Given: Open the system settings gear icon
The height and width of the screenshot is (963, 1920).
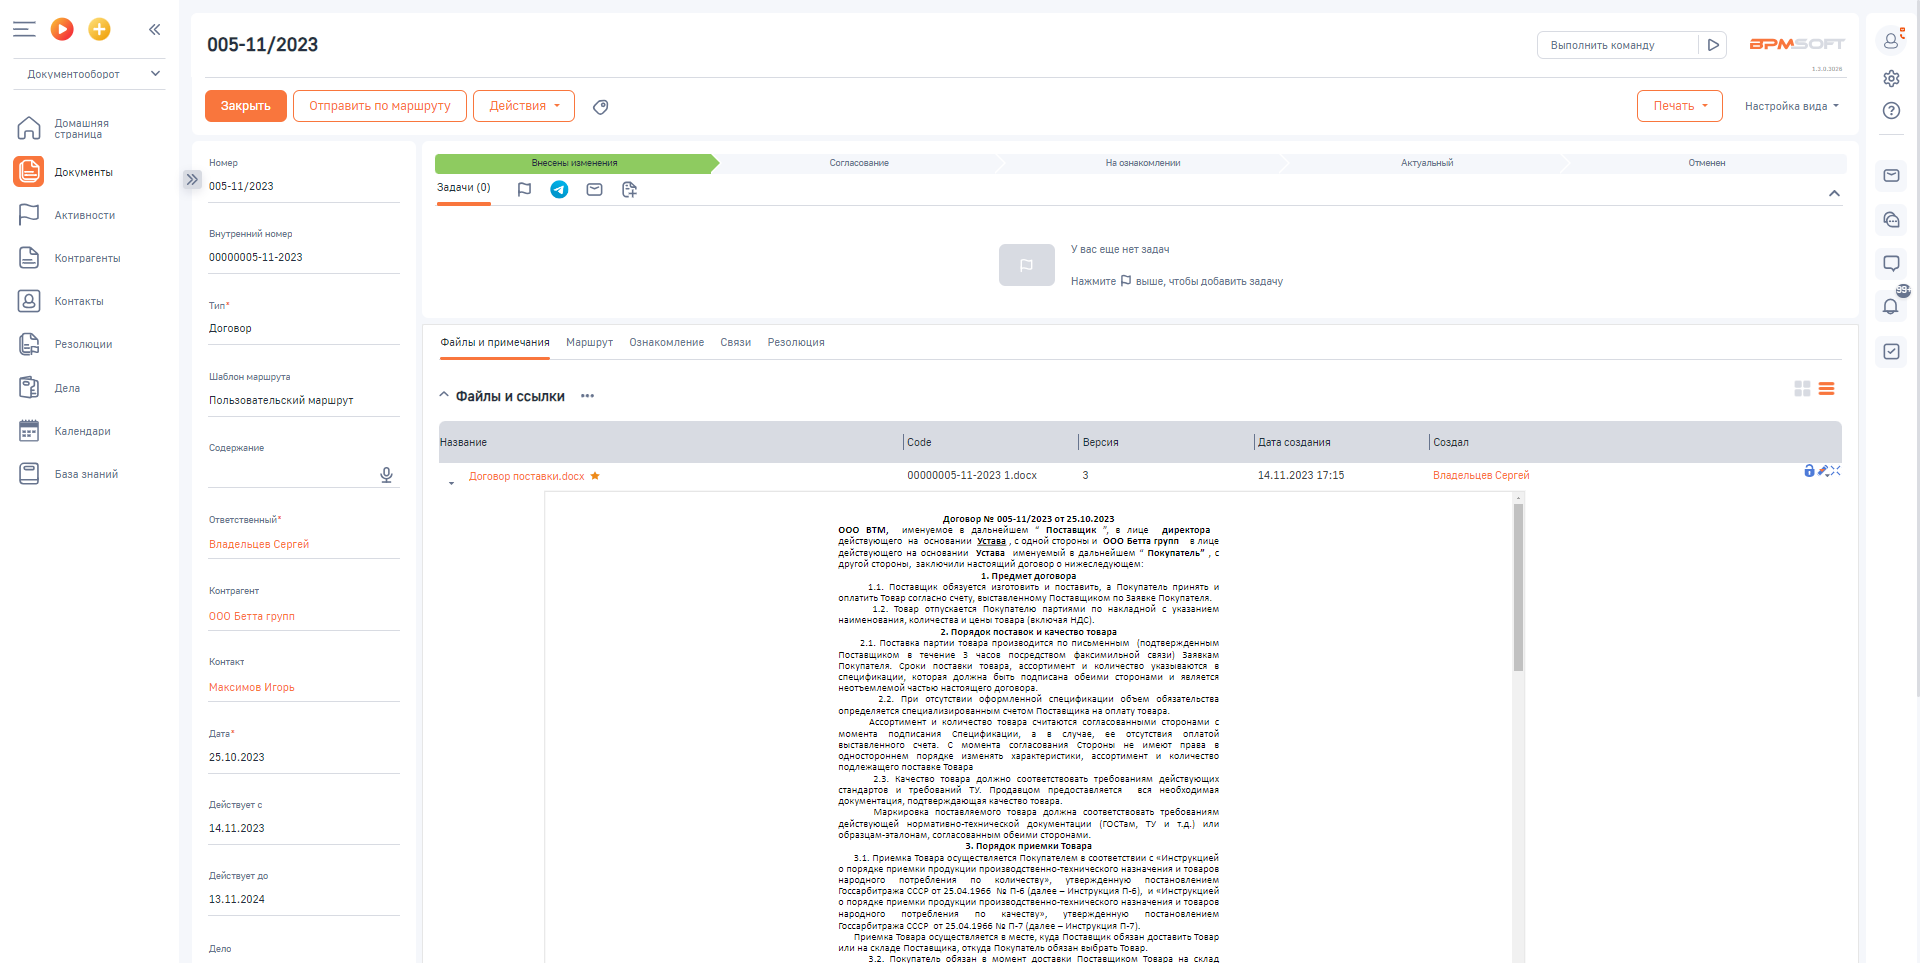Looking at the screenshot, I should (1891, 78).
